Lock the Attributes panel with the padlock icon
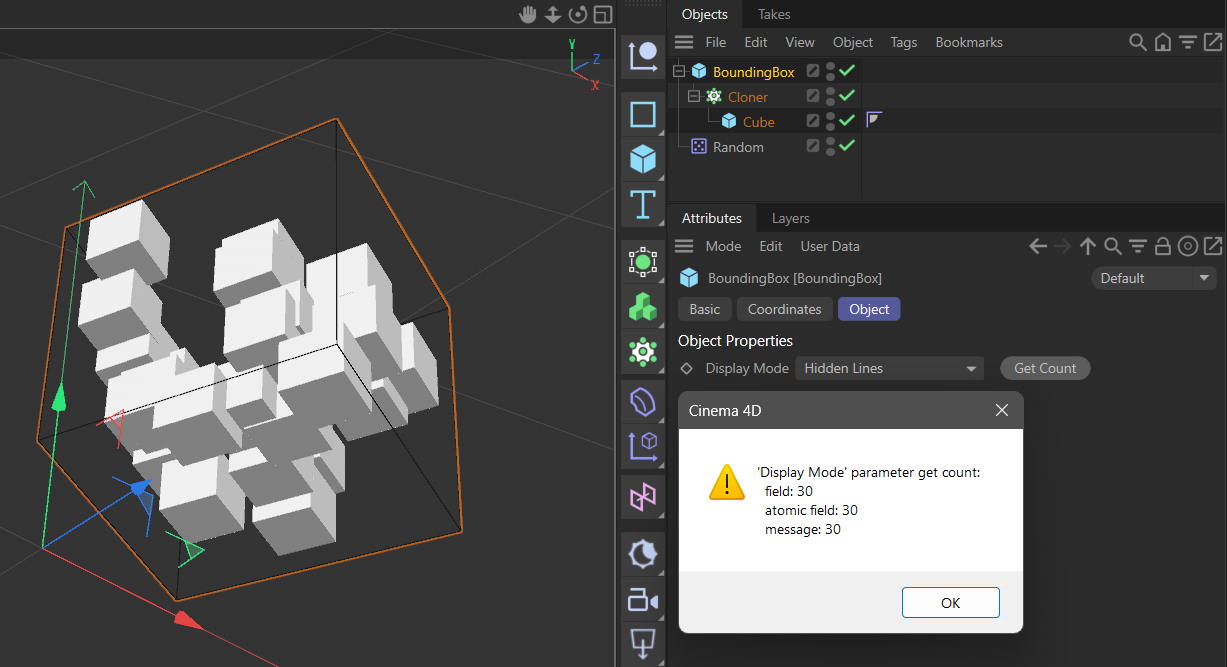1227x667 pixels. [1162, 246]
